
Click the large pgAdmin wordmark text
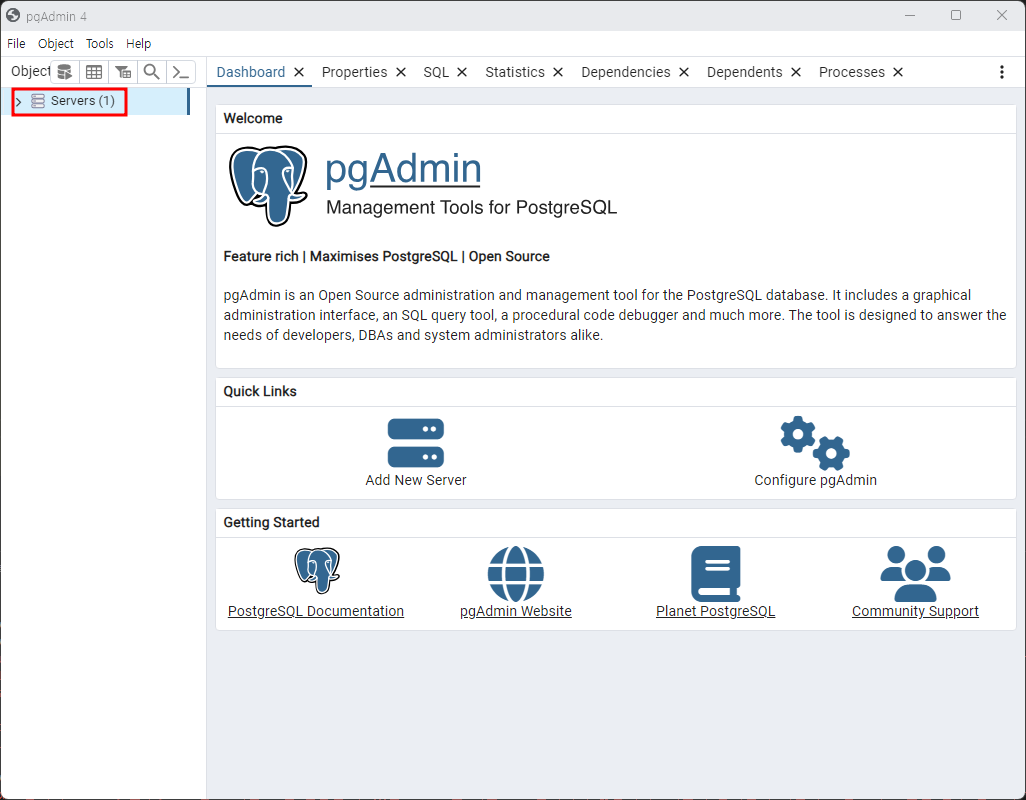pyautogui.click(x=403, y=169)
